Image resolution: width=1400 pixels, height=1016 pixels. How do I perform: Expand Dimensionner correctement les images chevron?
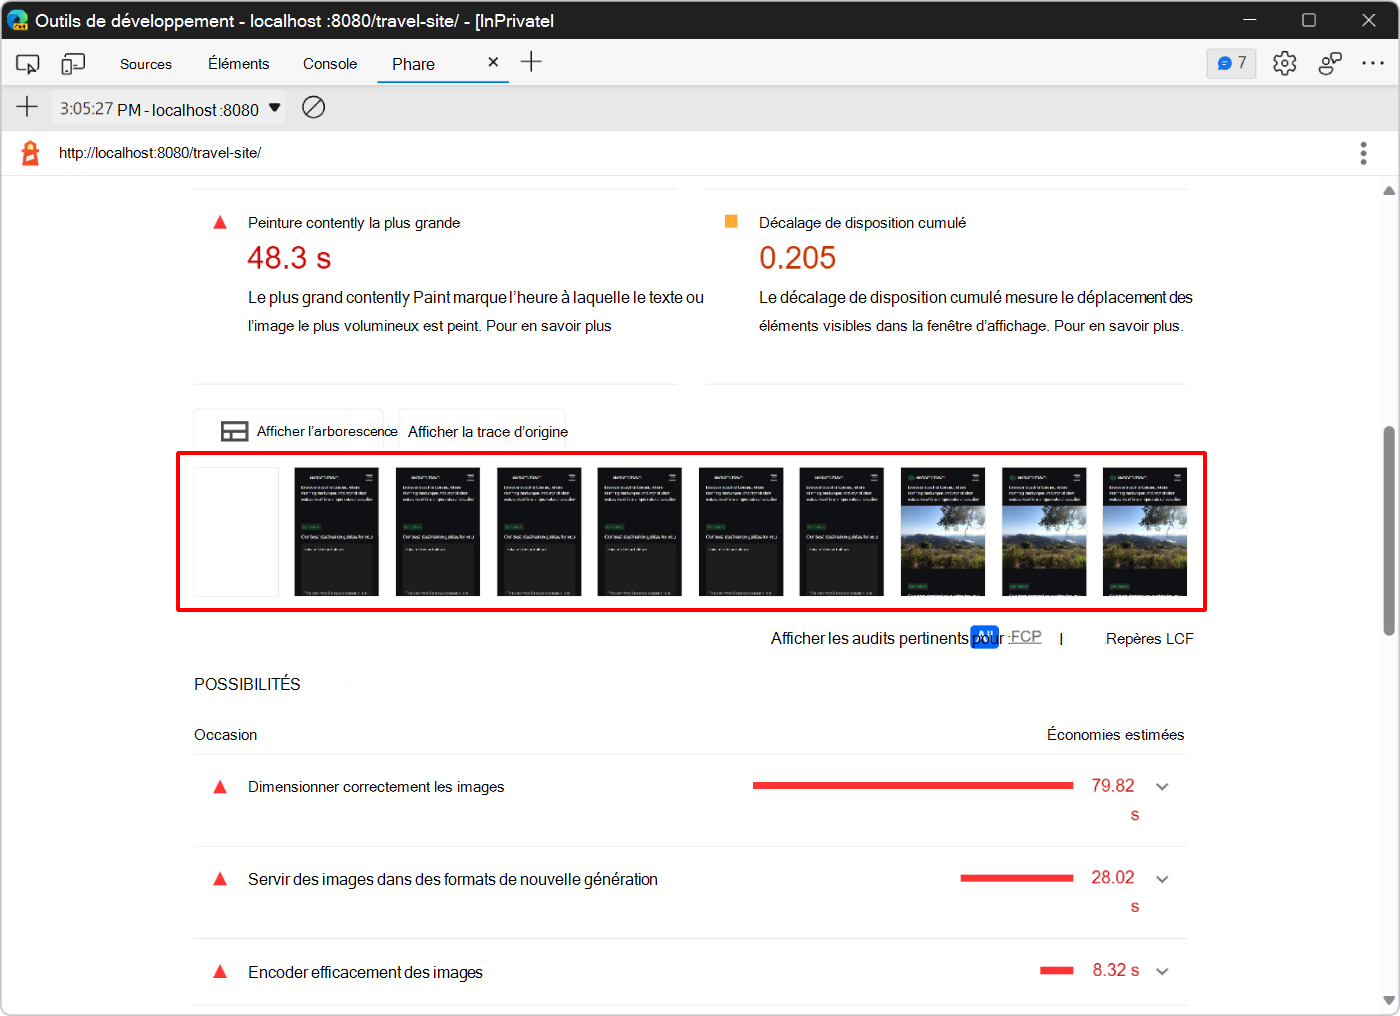coord(1162,787)
